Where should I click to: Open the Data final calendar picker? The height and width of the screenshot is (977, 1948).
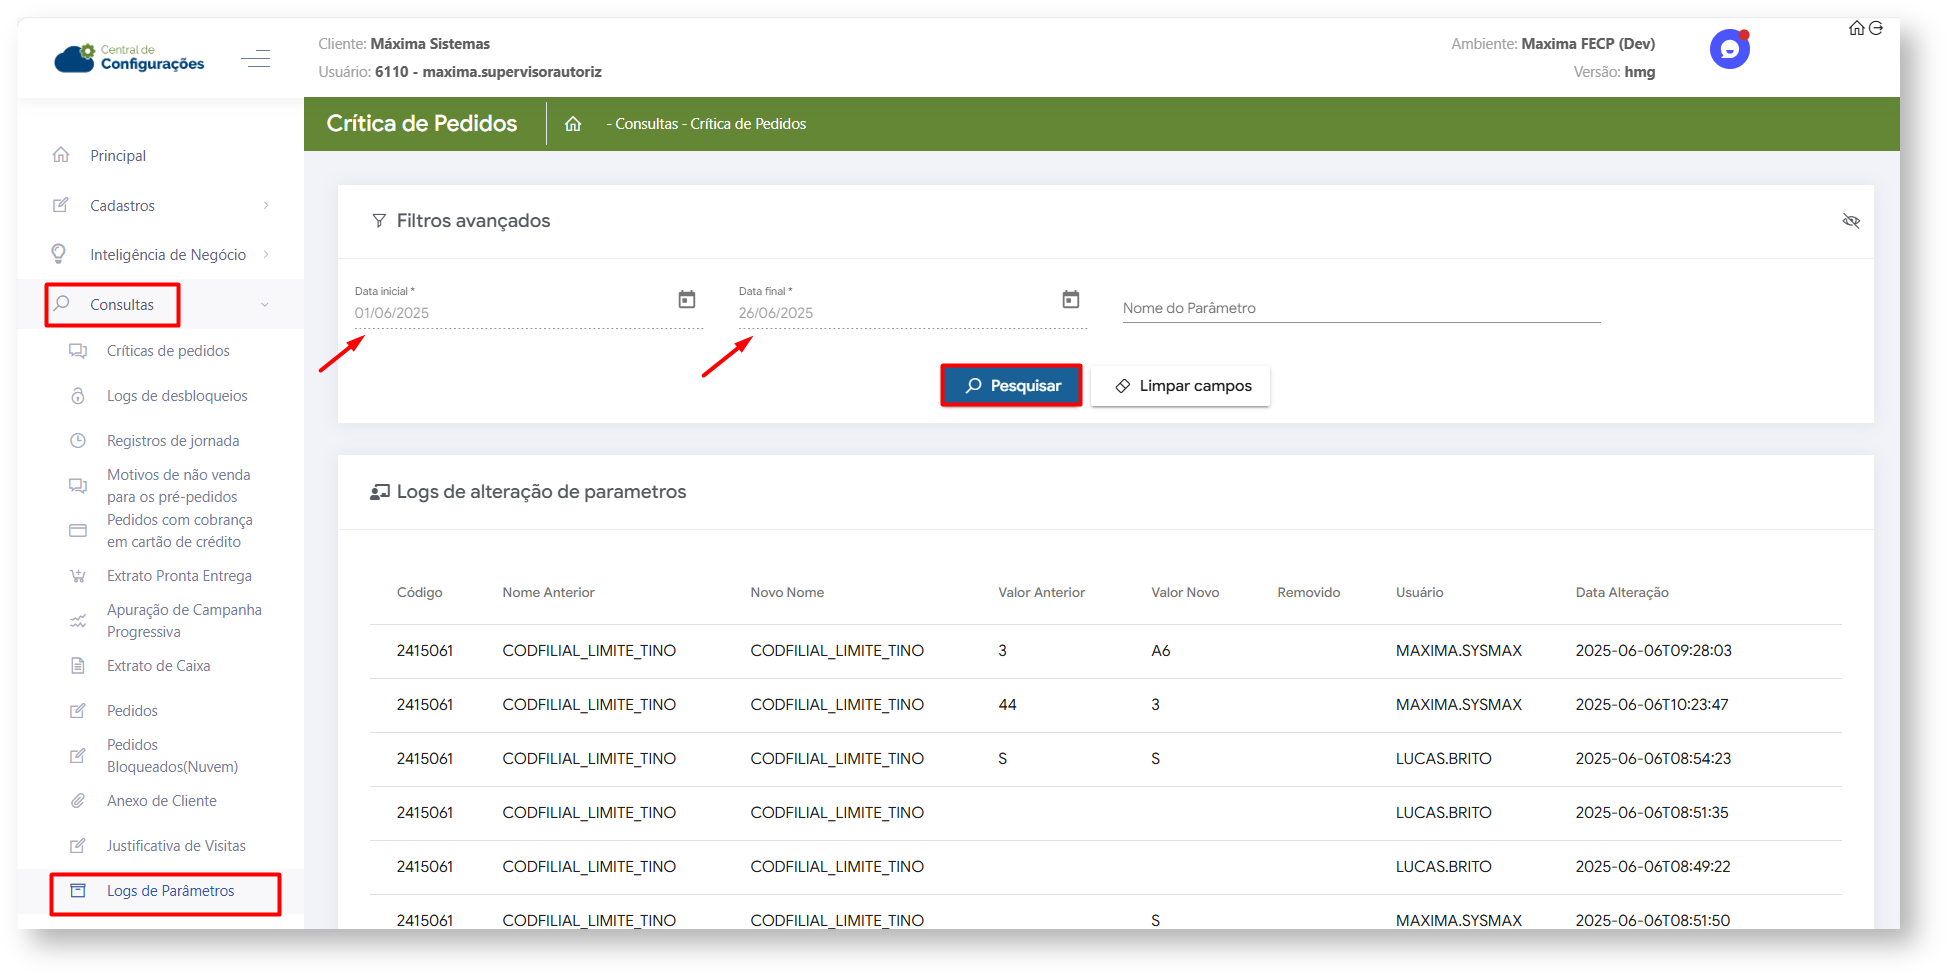coord(1071,299)
